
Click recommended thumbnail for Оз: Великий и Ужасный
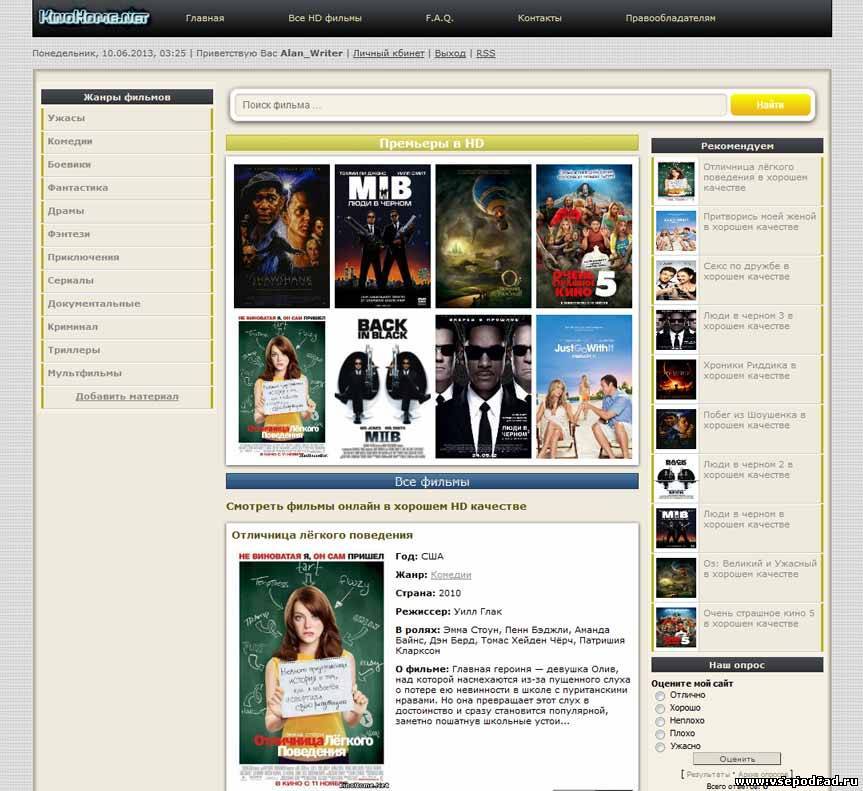click(676, 577)
